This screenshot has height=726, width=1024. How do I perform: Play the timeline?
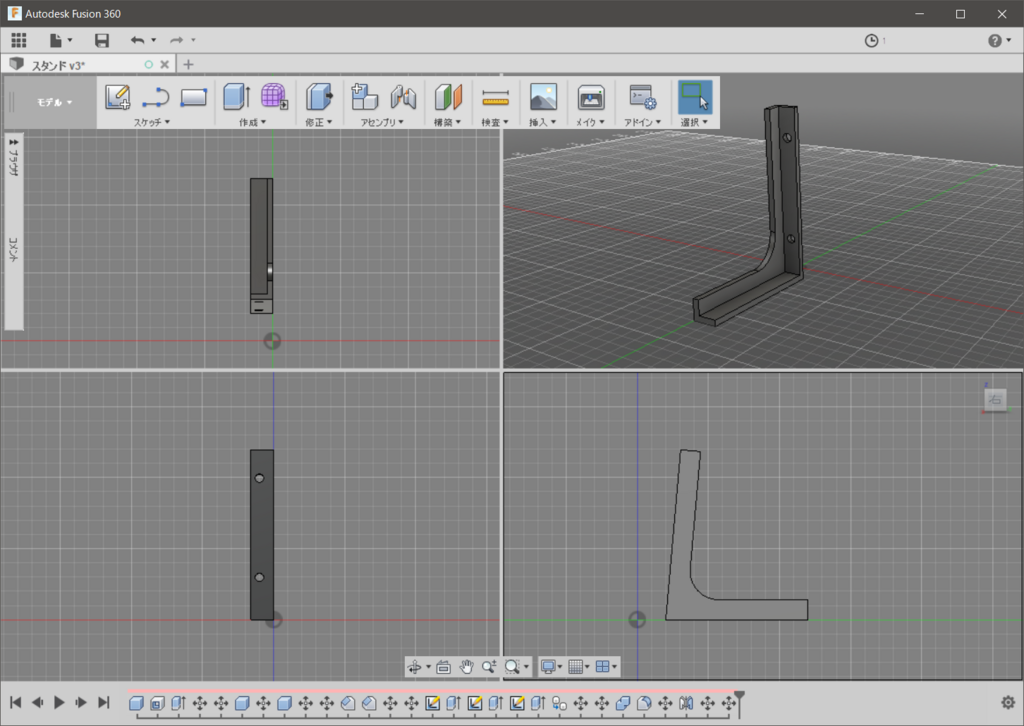click(59, 702)
